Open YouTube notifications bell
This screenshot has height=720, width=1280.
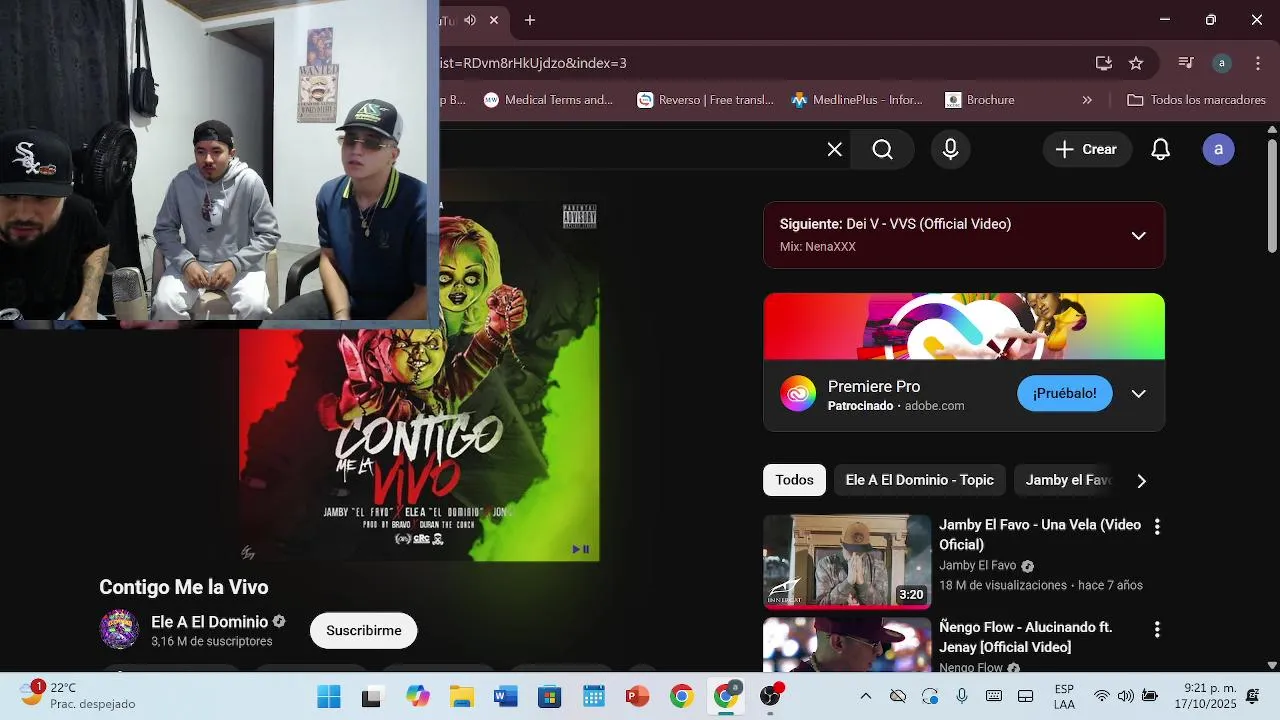[x=1160, y=149]
